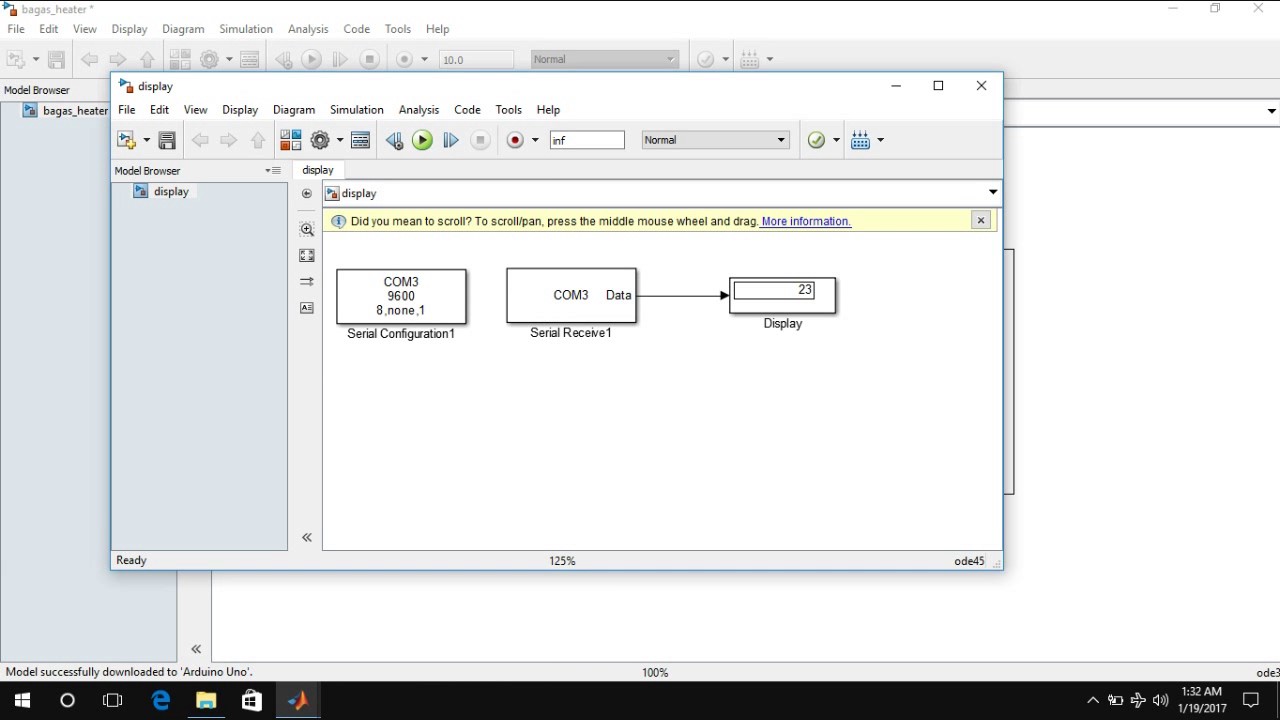Click the Step Back button

[394, 140]
